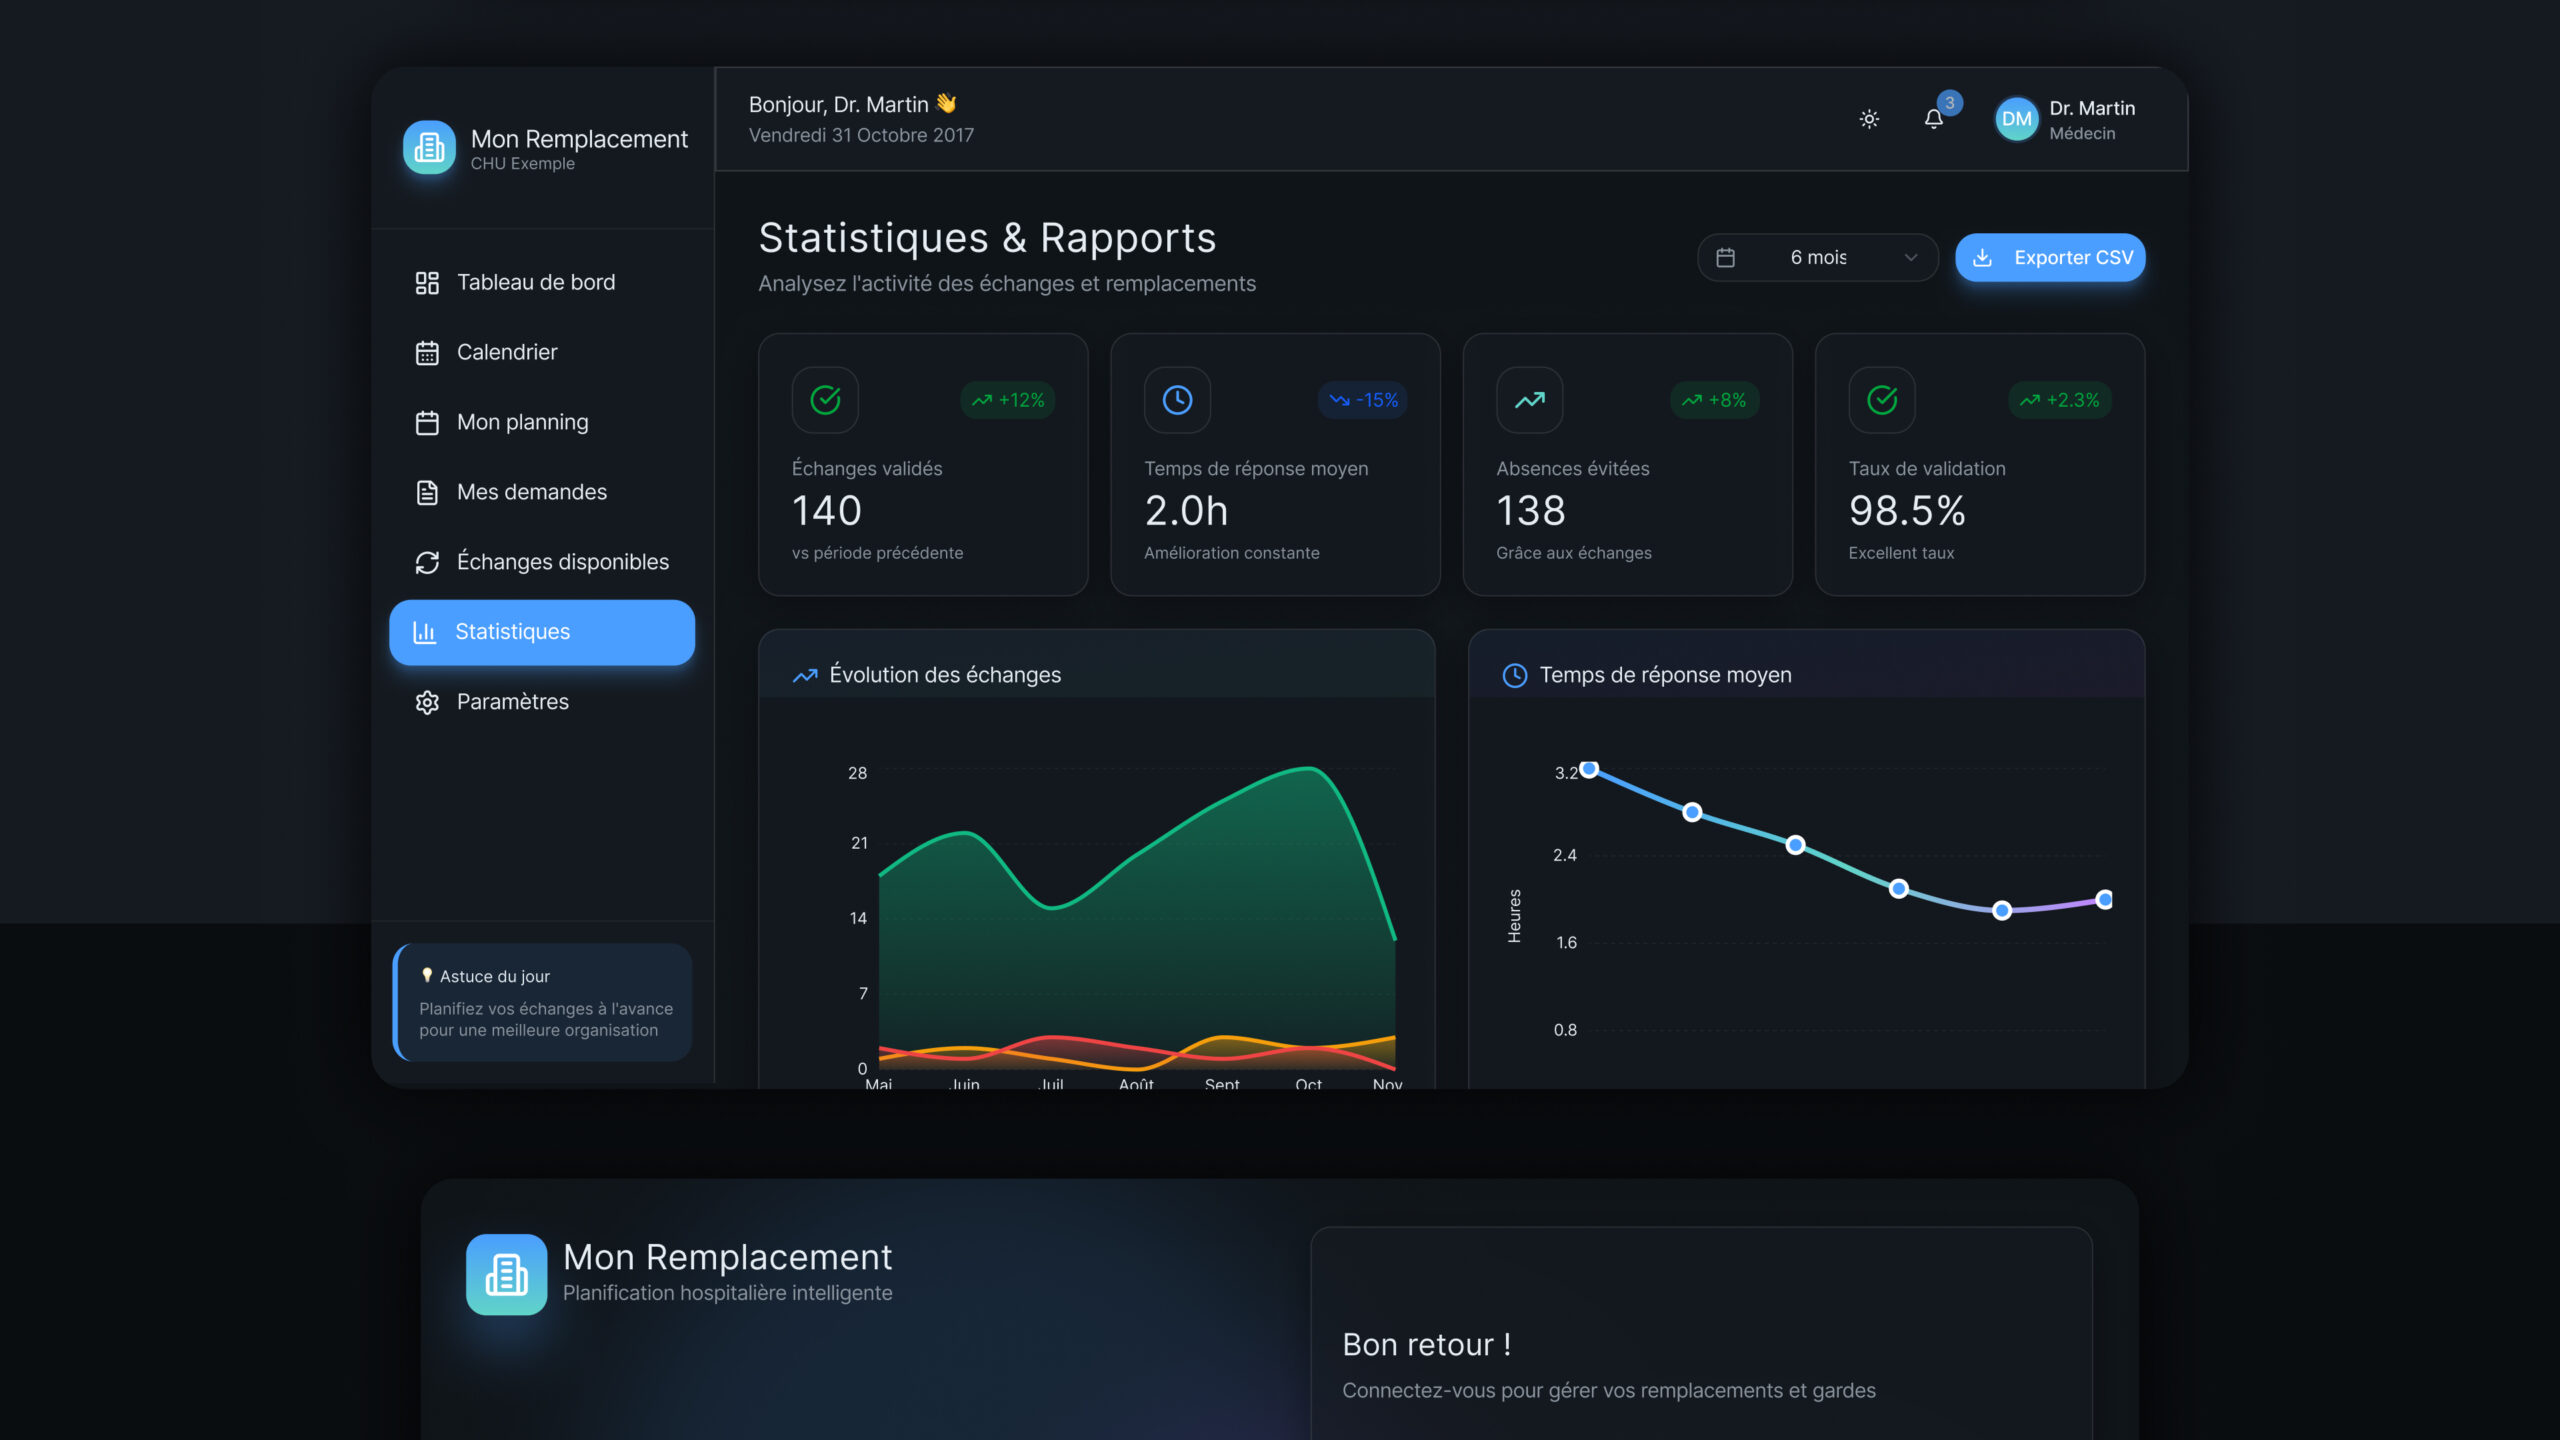This screenshot has height=1440, width=2560.
Task: Click the Échanges validés checkmark icon
Action: click(x=825, y=400)
